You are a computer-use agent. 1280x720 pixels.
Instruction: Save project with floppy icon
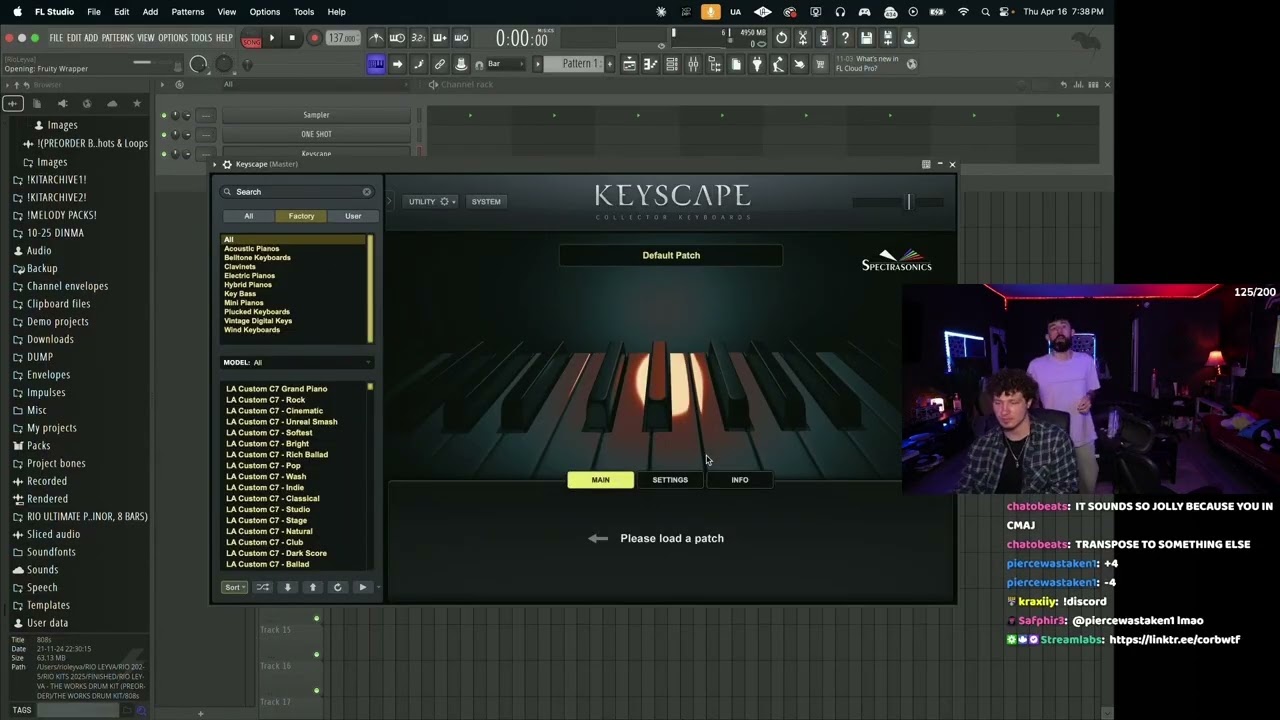866,38
